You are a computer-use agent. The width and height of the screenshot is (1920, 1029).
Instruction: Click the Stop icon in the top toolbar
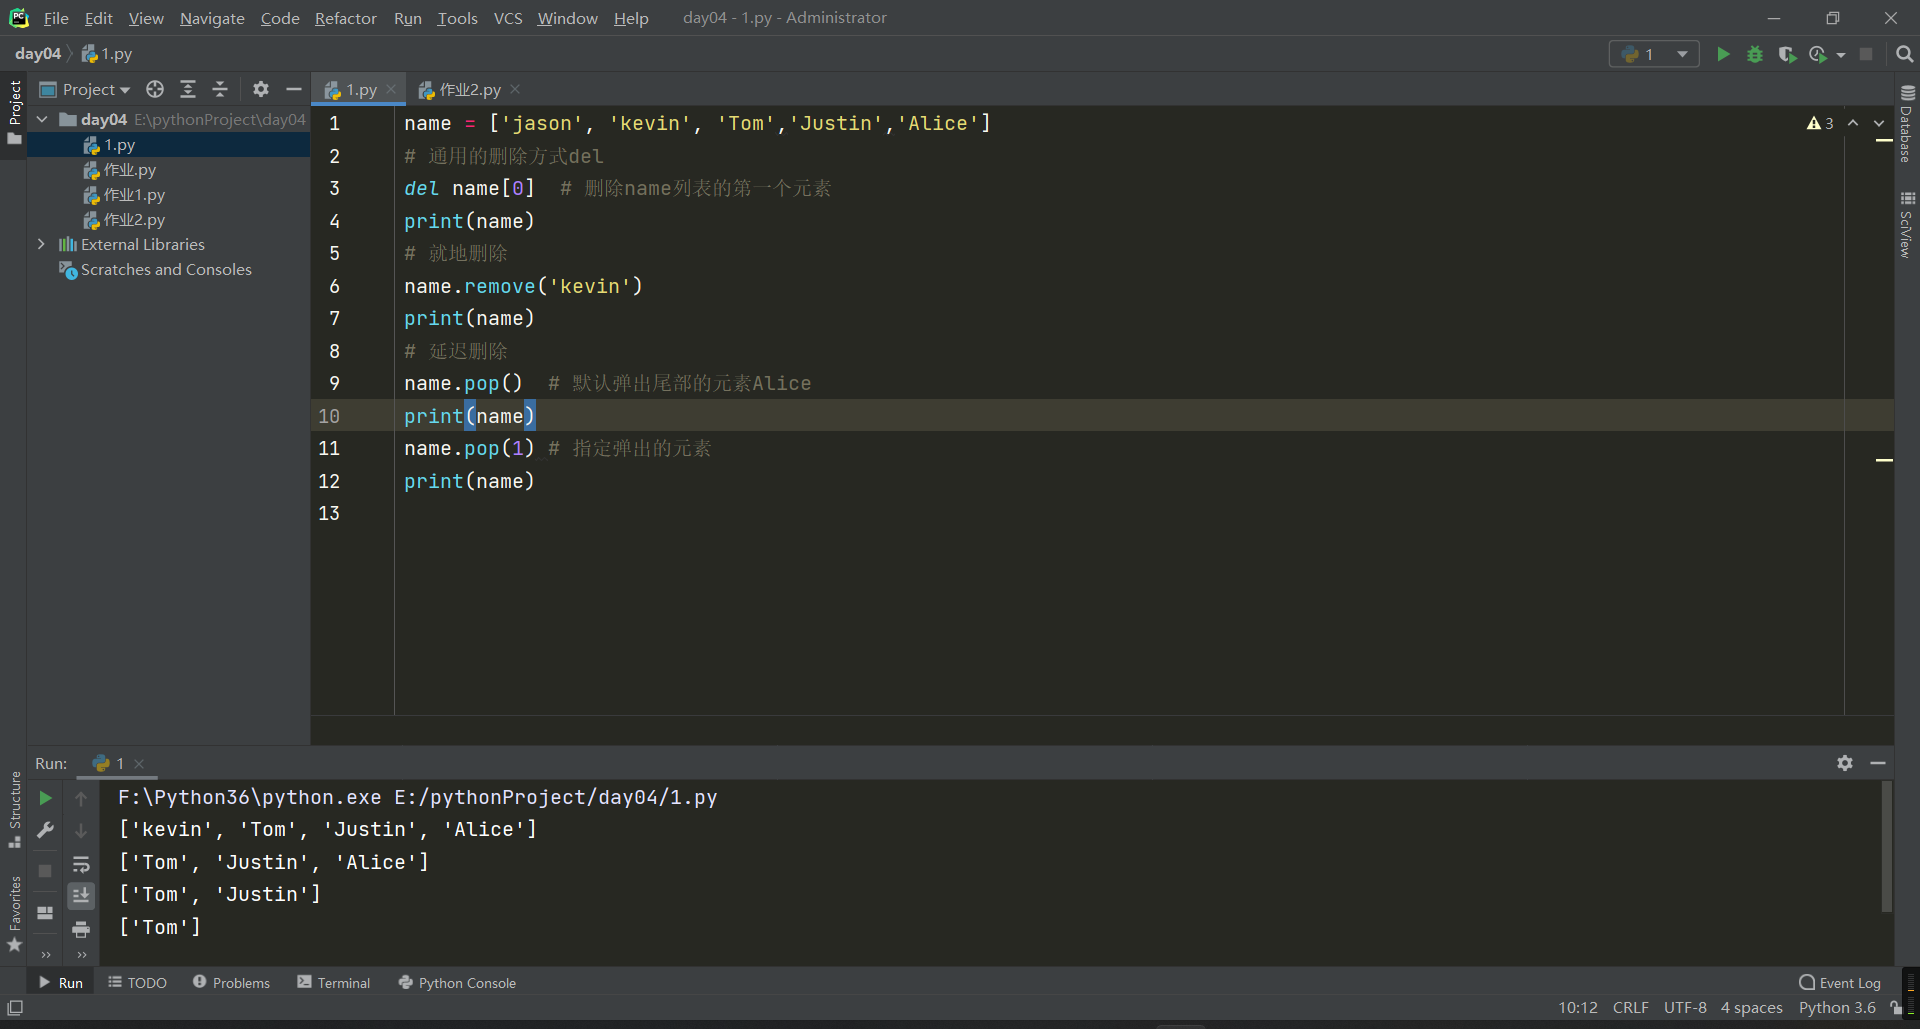coord(1866,54)
